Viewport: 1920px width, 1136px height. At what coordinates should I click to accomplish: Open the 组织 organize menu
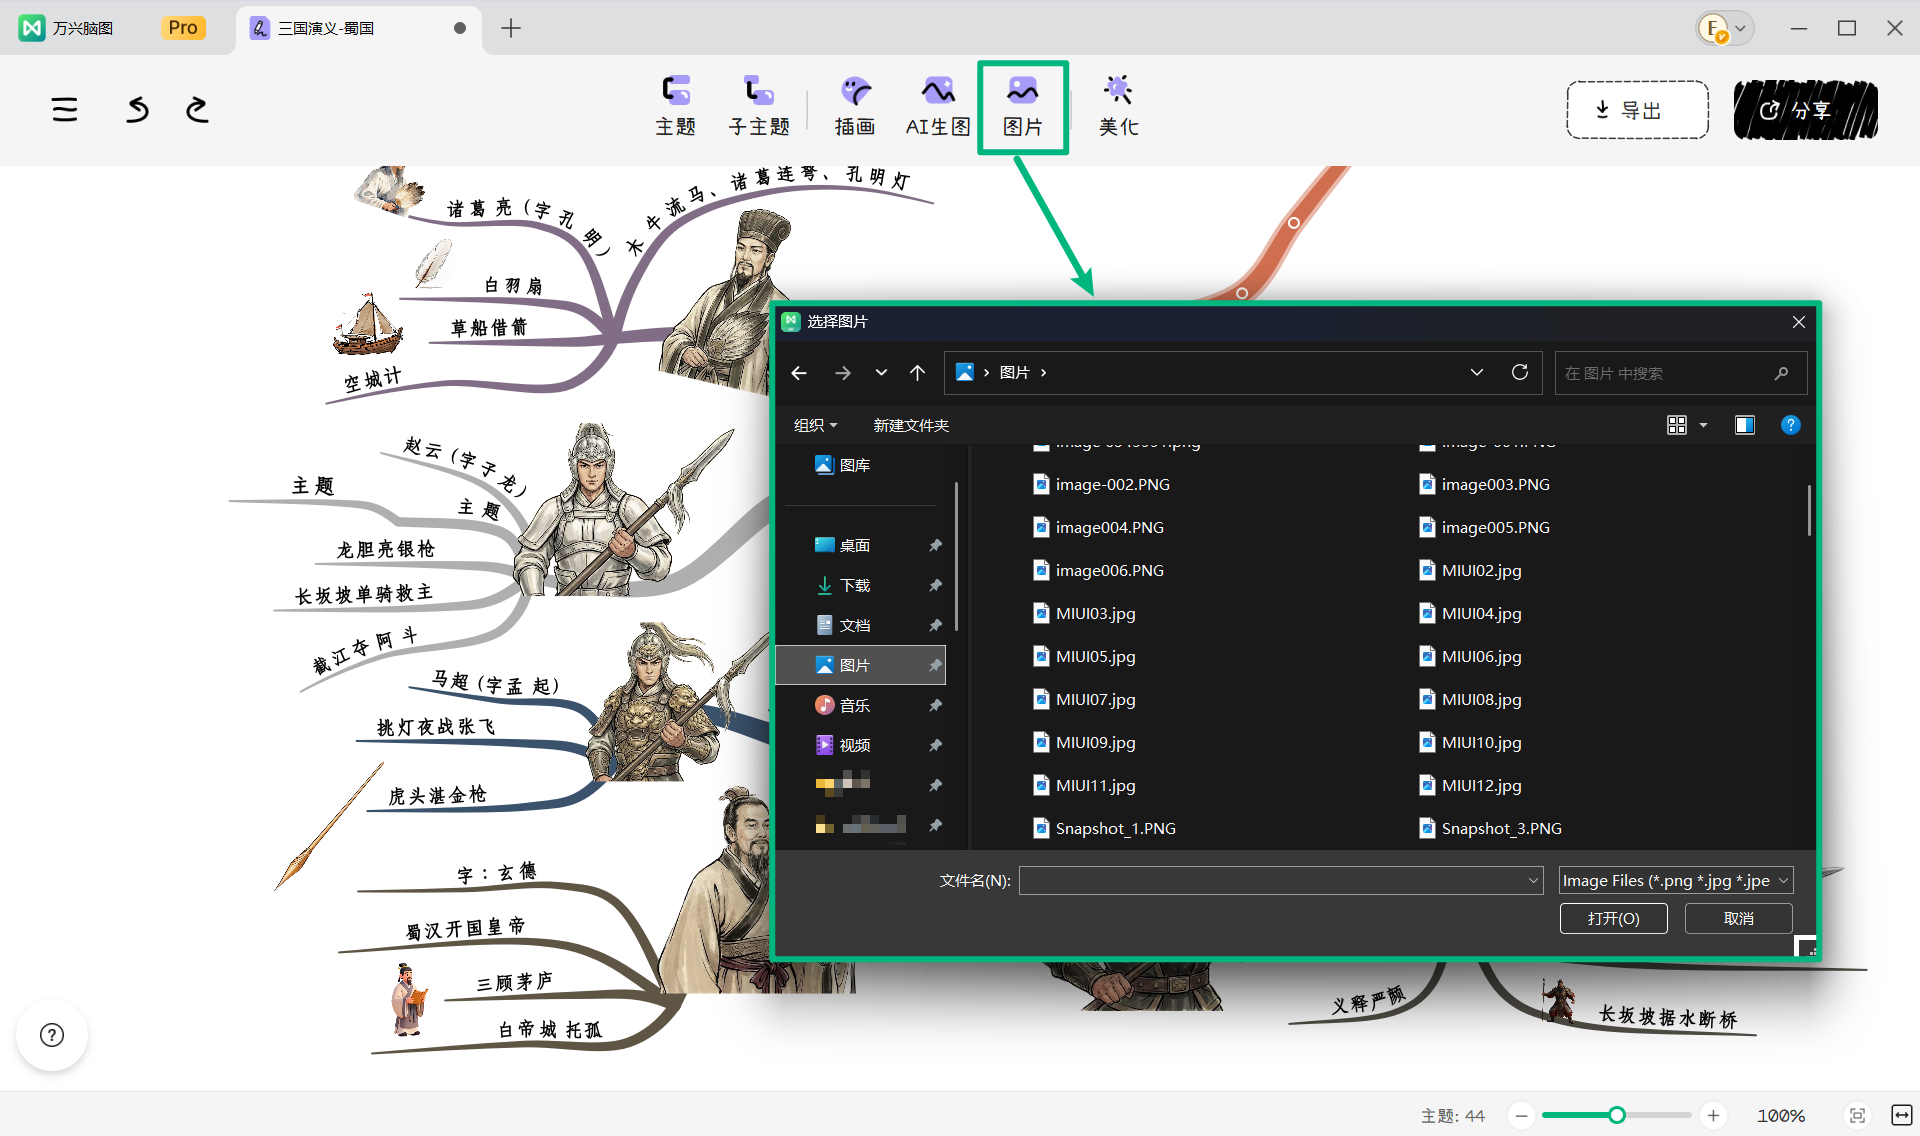[816, 425]
